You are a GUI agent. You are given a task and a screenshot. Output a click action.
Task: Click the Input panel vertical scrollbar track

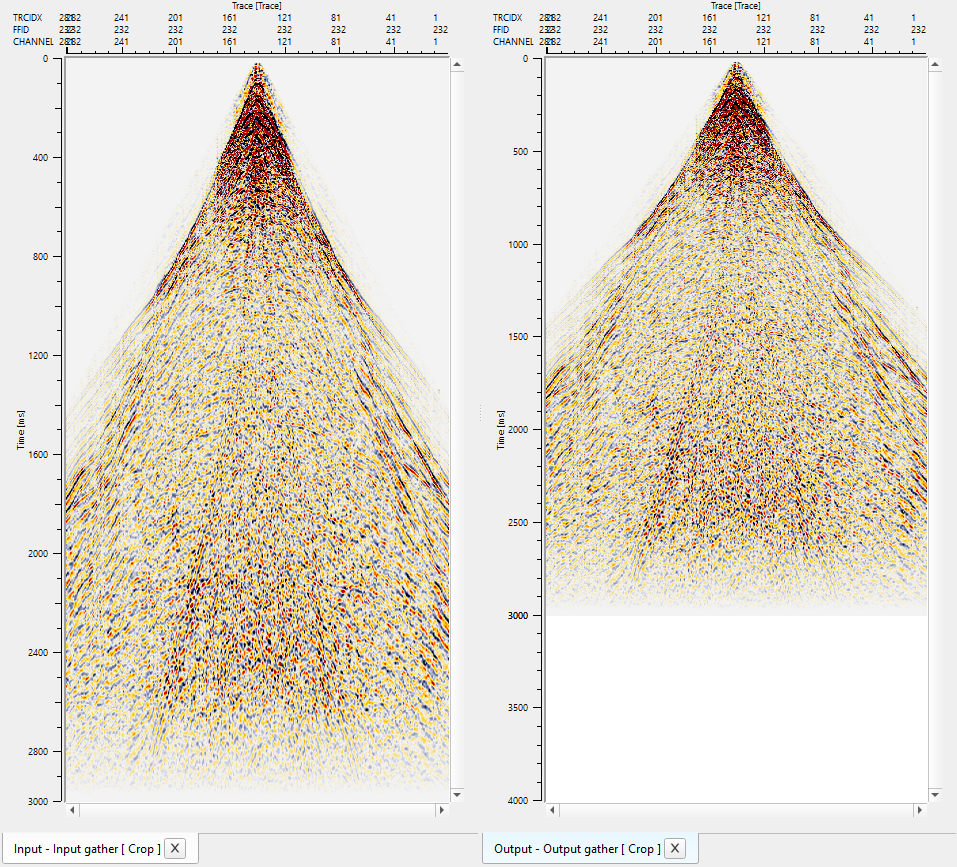[457, 430]
